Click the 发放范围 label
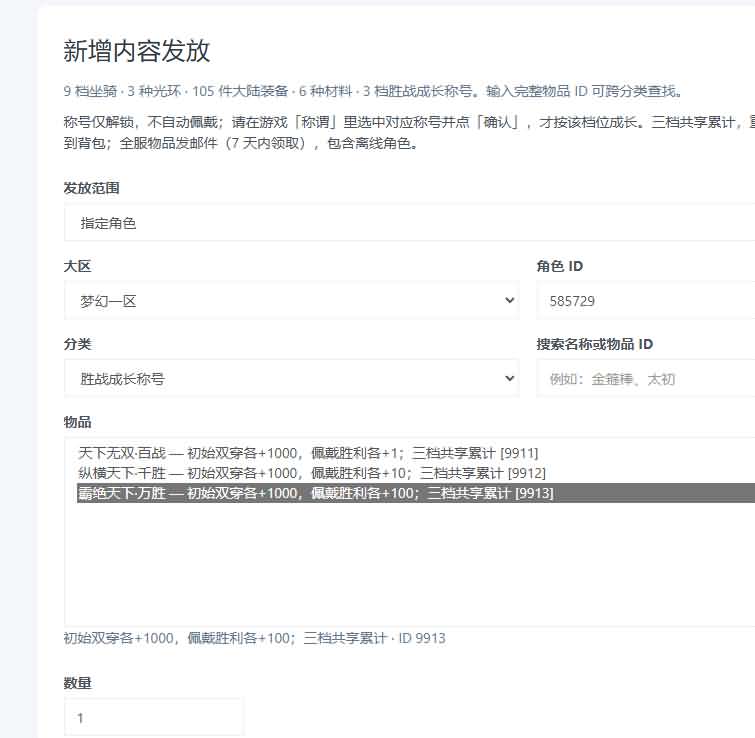The height and width of the screenshot is (738, 755). click(91, 188)
